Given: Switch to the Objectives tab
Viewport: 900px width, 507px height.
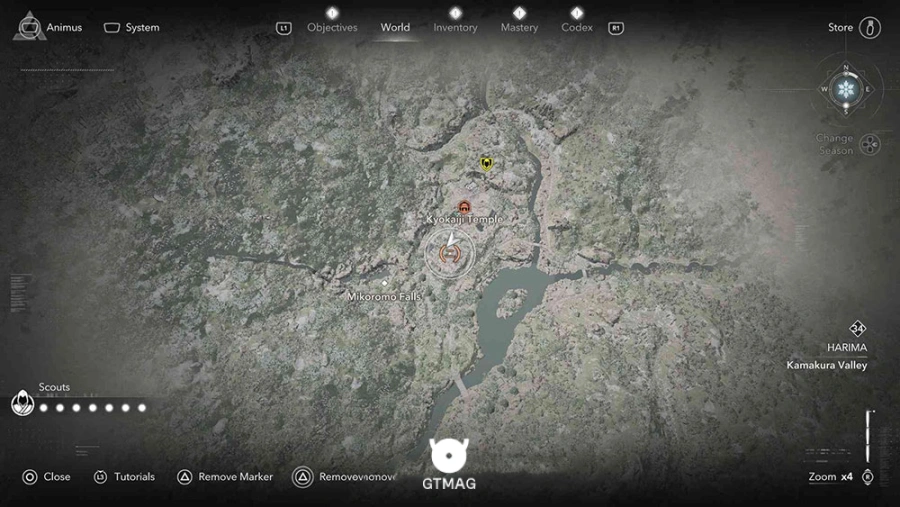Looking at the screenshot, I should [332, 27].
